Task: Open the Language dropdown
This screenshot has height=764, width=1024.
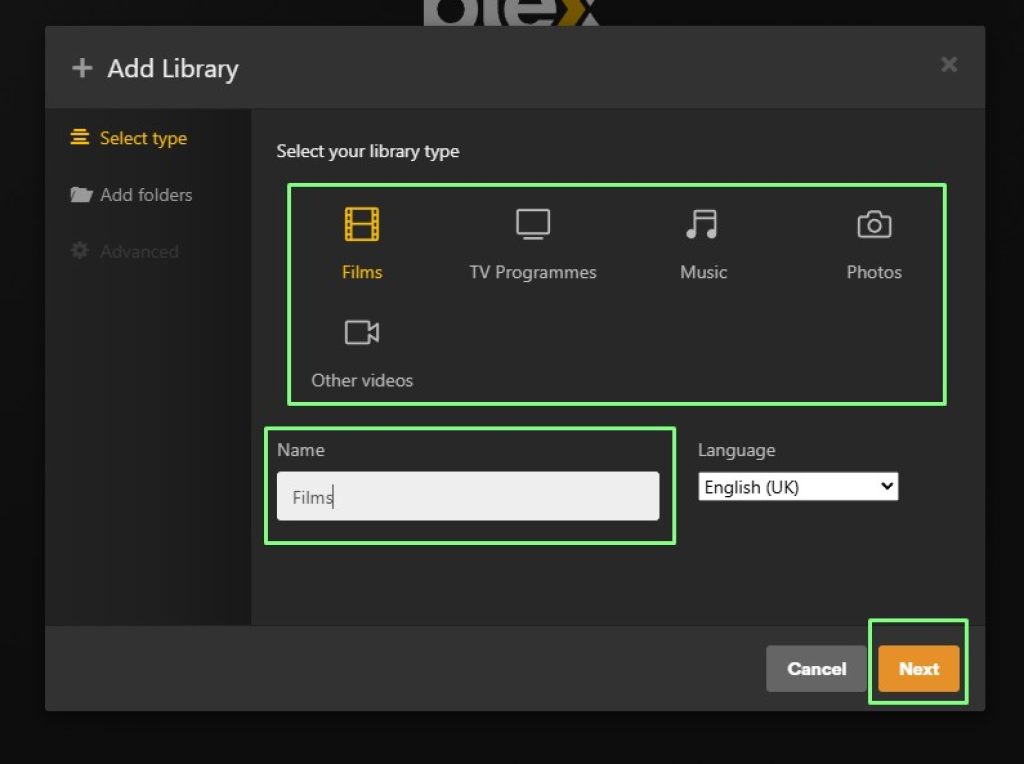Action: (797, 487)
